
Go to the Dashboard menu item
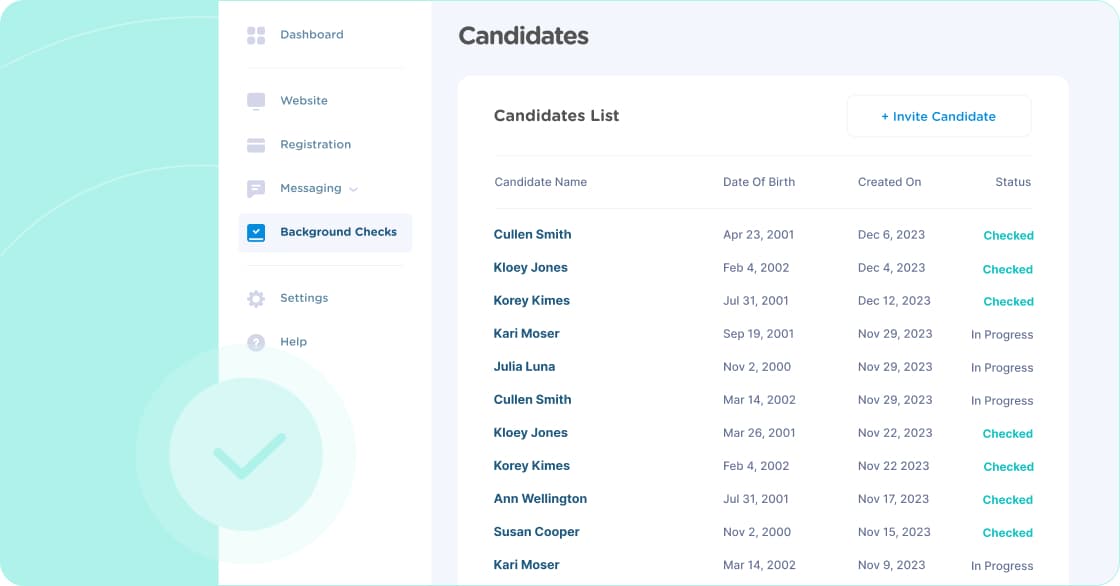(311, 34)
